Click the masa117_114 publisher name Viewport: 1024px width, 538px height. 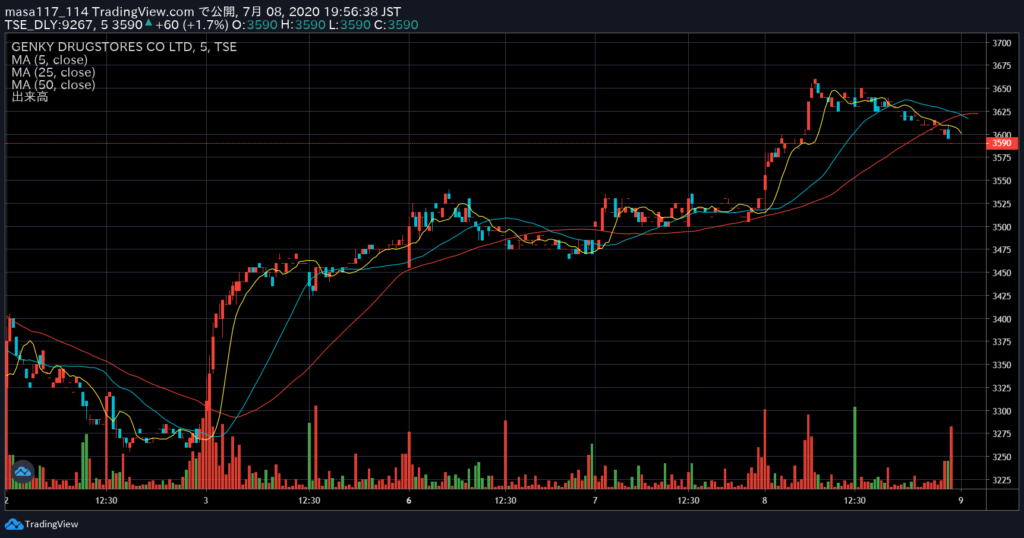click(46, 12)
